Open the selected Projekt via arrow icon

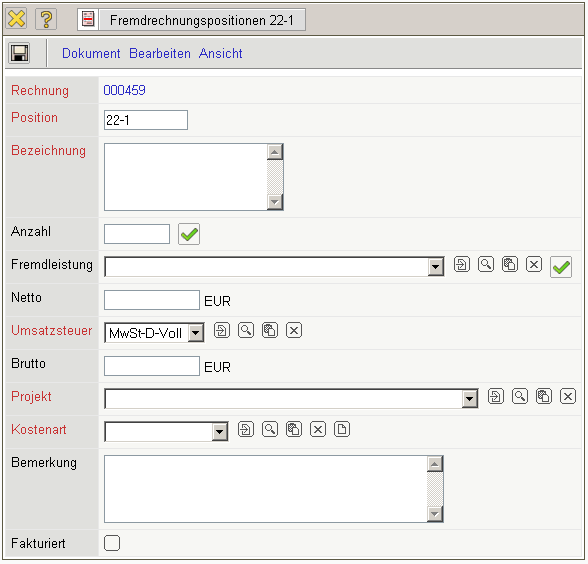pyautogui.click(x=496, y=396)
